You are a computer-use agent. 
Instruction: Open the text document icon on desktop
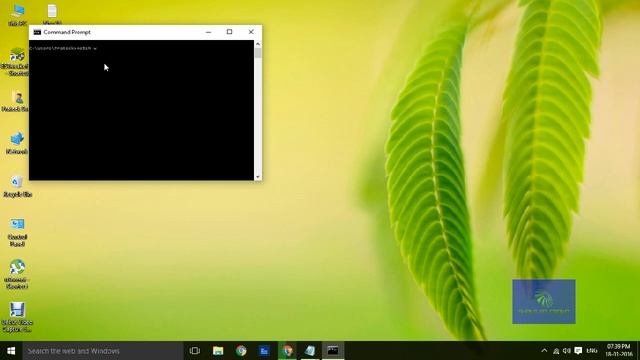tap(52, 13)
